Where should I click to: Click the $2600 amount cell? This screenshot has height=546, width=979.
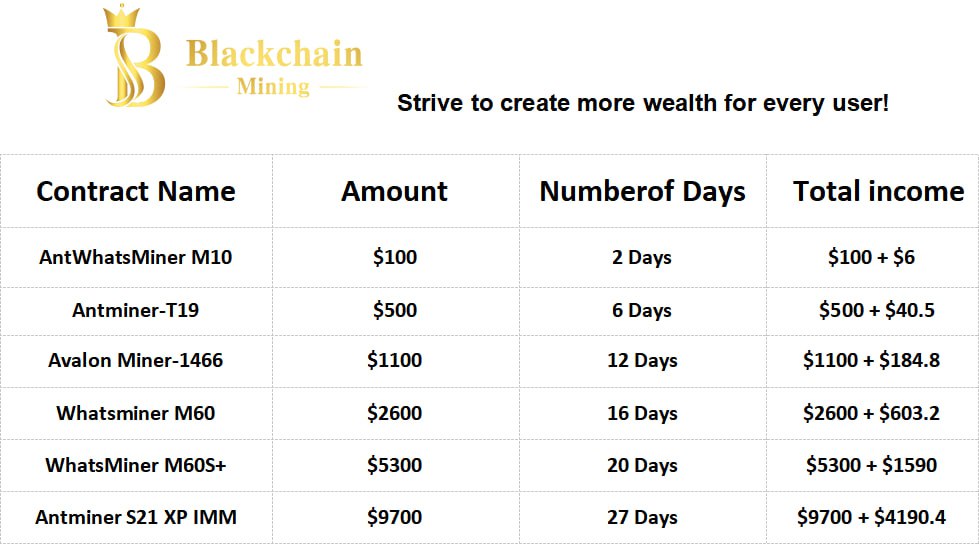pos(395,413)
